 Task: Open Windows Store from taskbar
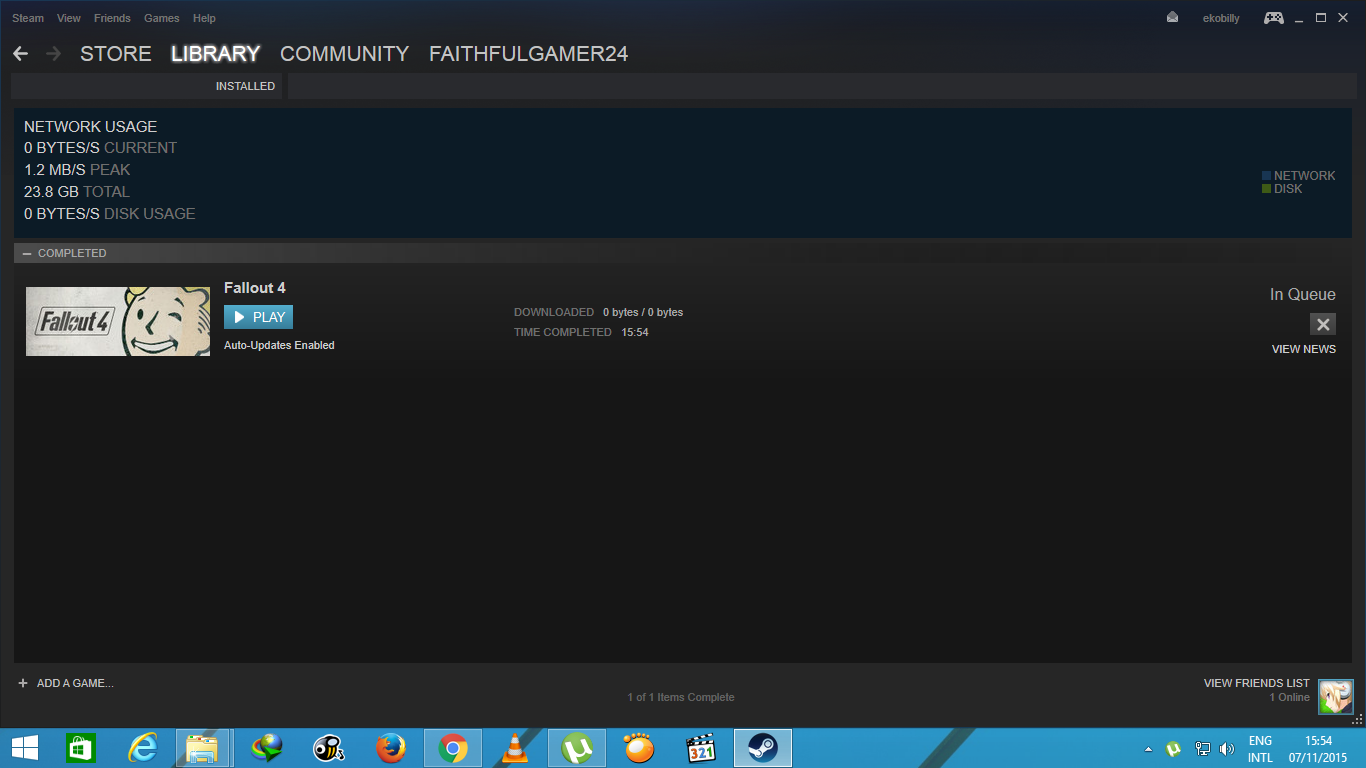81,748
